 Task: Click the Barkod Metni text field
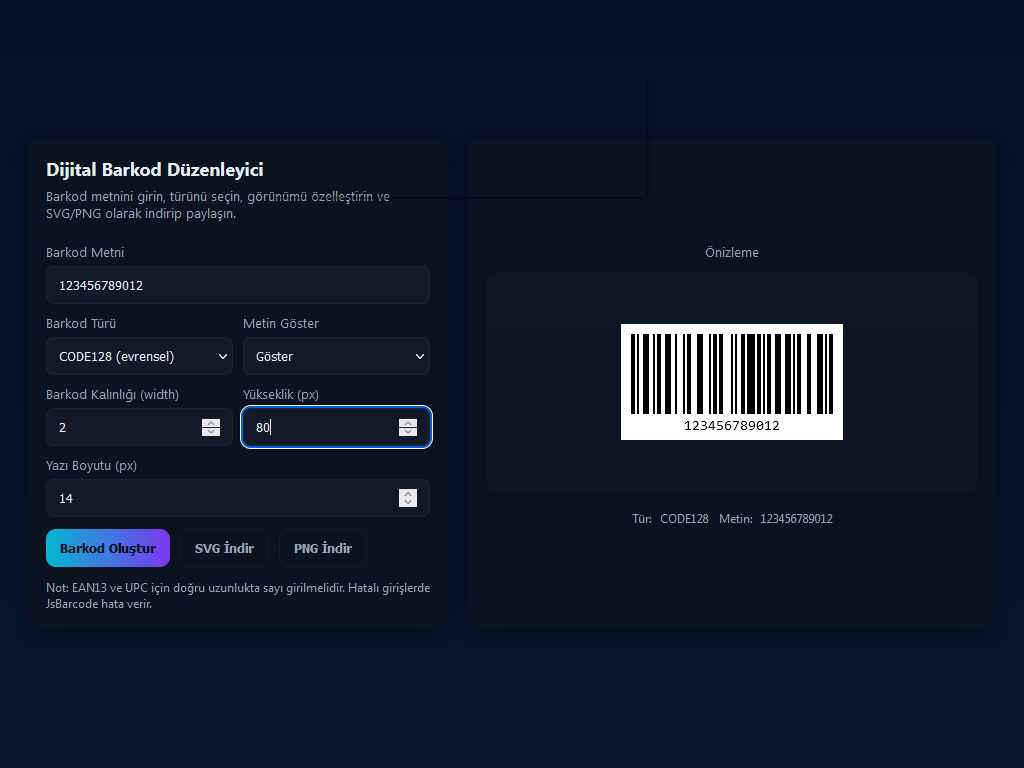pos(237,285)
